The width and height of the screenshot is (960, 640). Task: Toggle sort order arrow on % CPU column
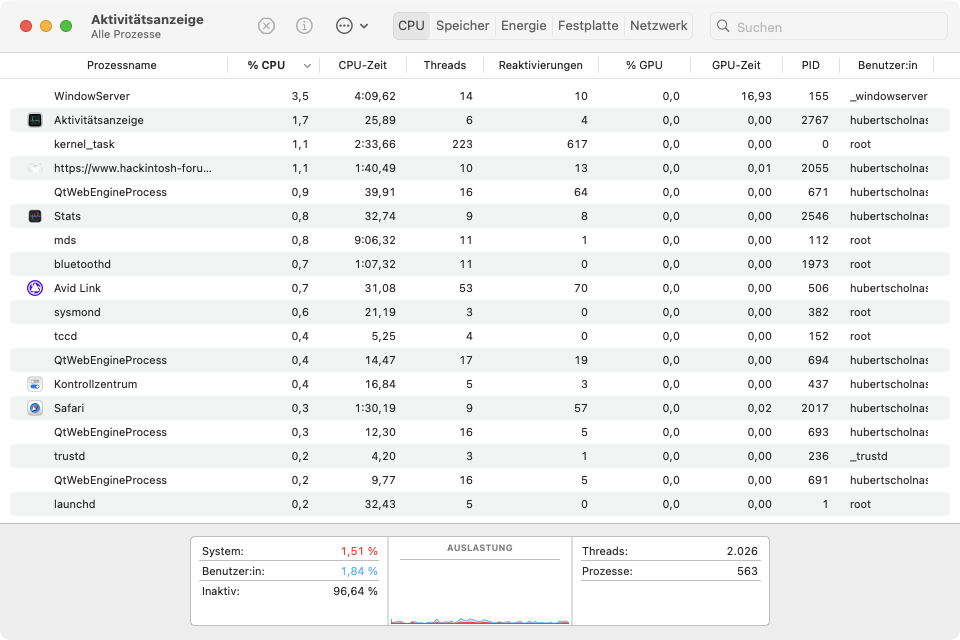coord(307,66)
